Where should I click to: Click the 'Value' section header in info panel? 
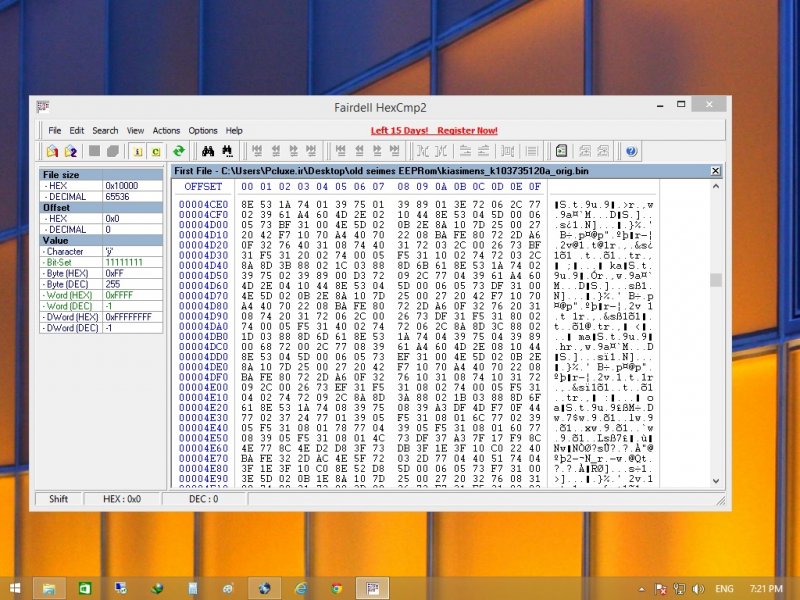101,240
